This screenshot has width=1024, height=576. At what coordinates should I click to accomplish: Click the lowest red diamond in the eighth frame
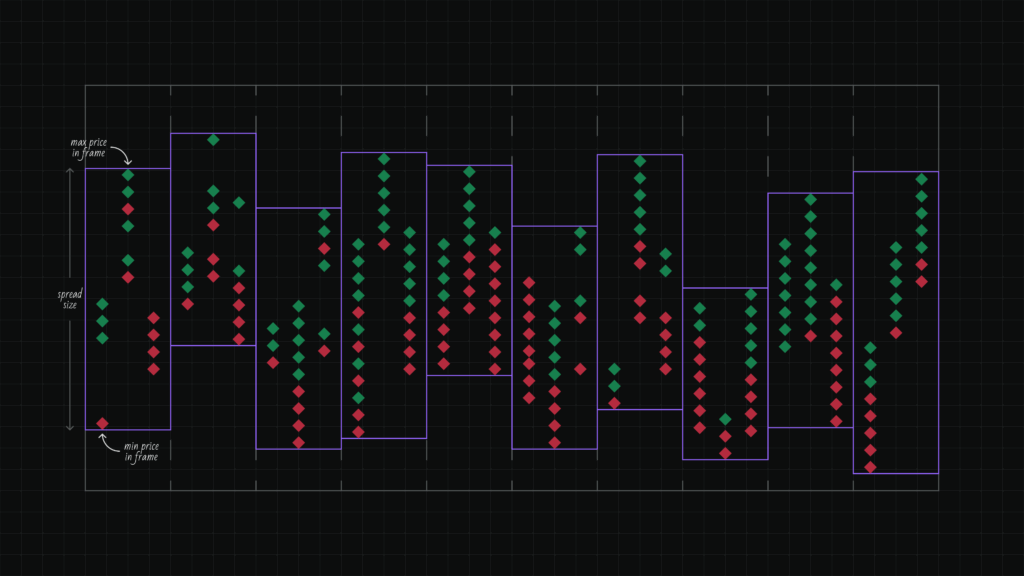[x=725, y=453]
